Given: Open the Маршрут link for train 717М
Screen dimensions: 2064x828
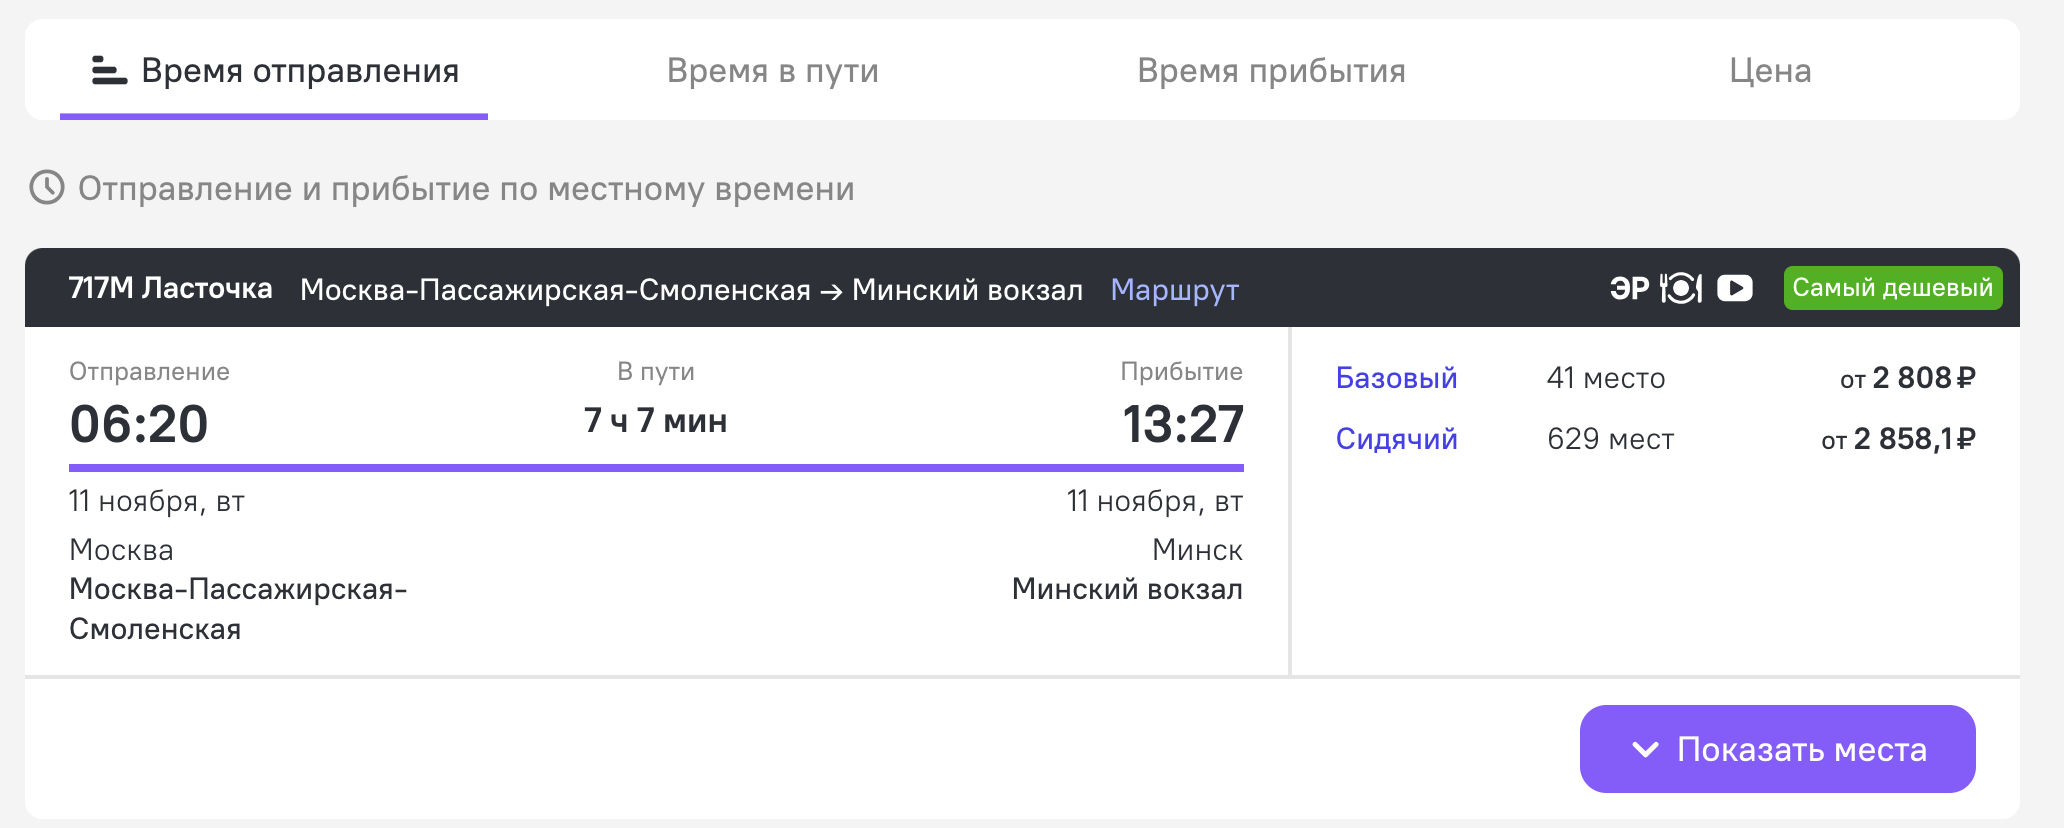Looking at the screenshot, I should 1174,290.
